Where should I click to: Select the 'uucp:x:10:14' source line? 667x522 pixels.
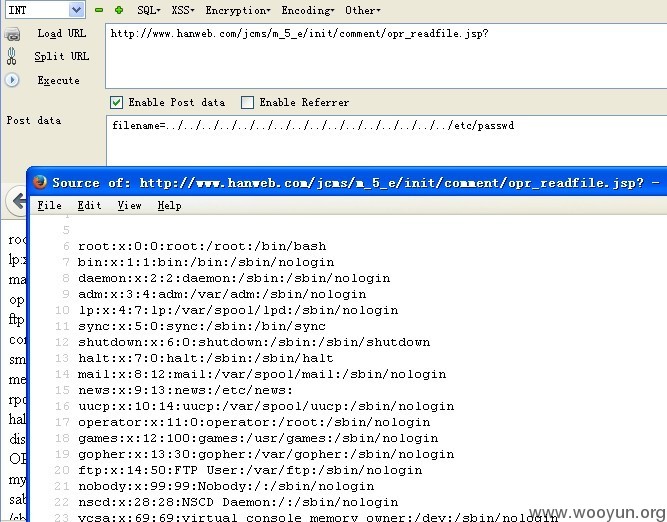tap(266, 406)
